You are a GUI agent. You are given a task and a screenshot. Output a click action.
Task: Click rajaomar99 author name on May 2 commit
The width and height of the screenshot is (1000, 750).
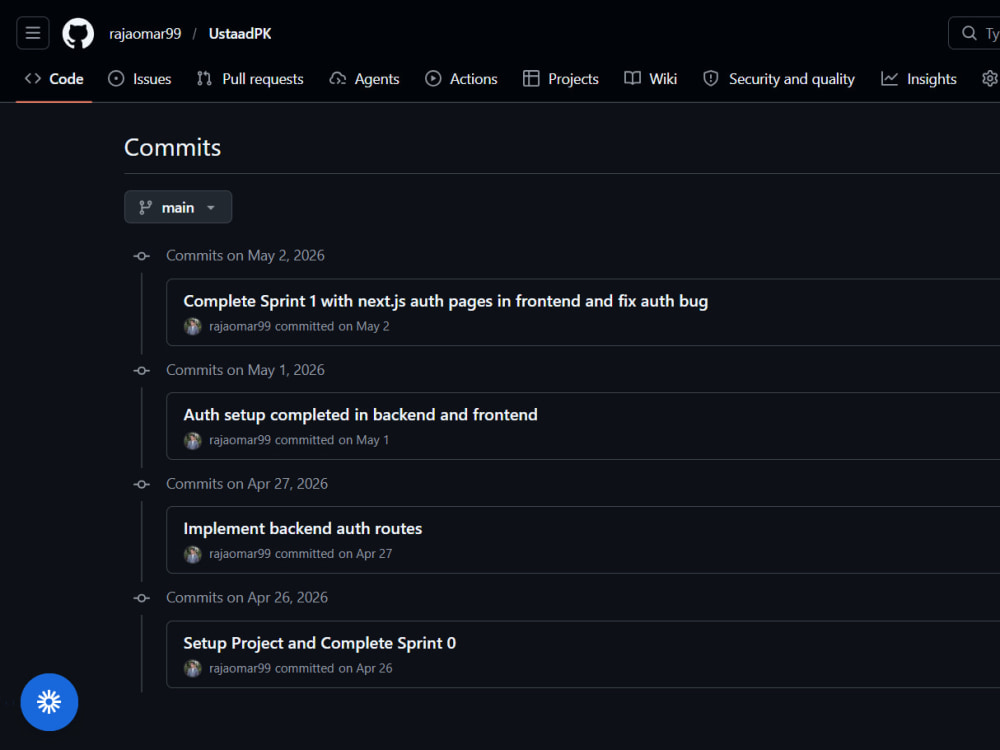tap(240, 327)
